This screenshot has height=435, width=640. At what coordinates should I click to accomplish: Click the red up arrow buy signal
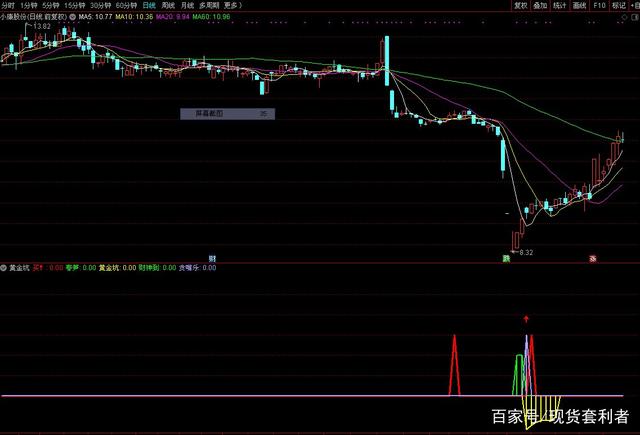click(x=526, y=319)
